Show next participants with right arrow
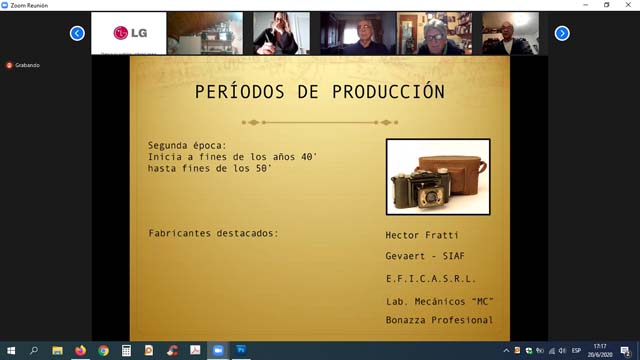Screen dimensions: 640x360 tap(562, 33)
